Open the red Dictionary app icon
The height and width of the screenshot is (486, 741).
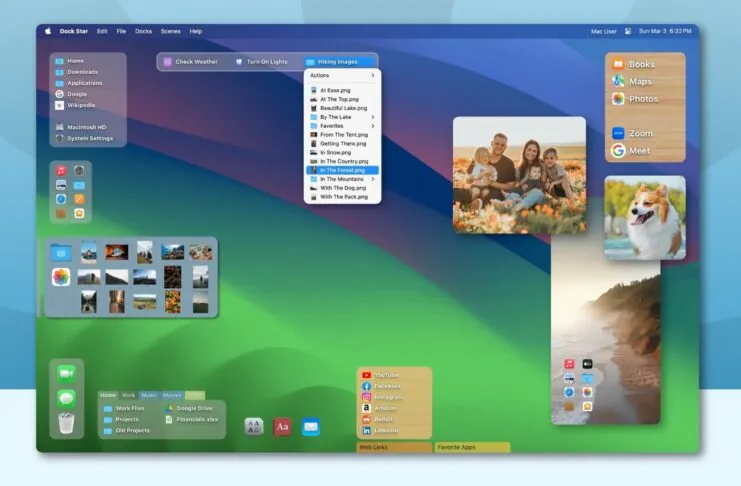[283, 427]
